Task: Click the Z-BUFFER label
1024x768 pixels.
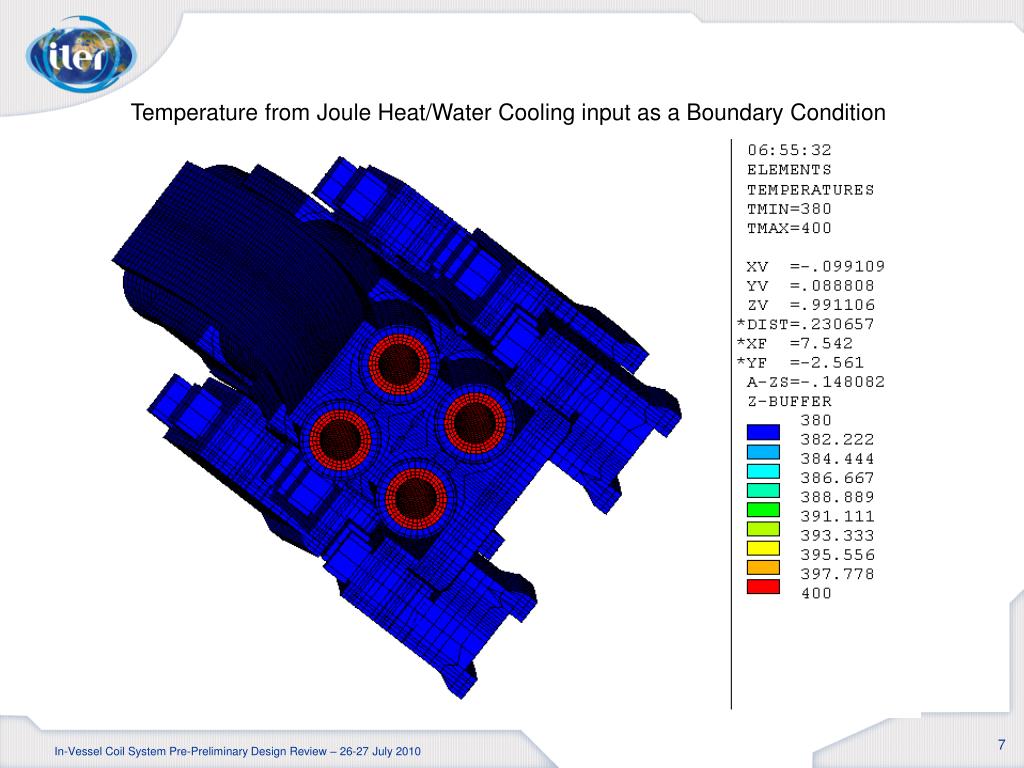Action: (x=790, y=401)
